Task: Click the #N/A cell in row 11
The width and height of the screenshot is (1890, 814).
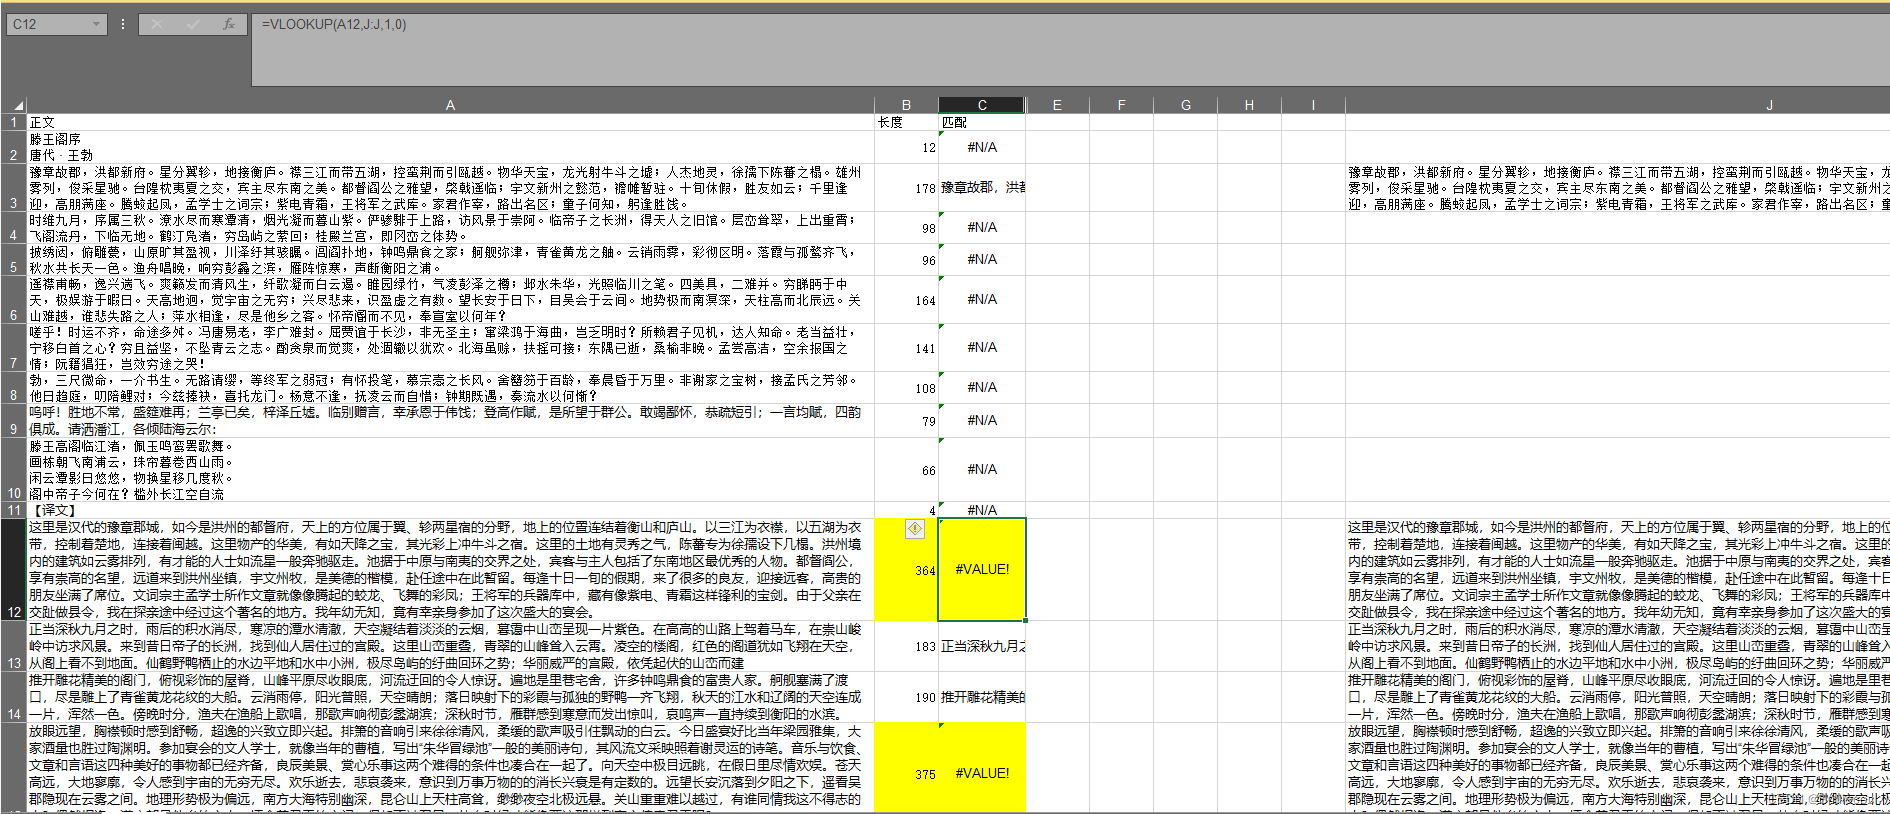Action: (x=982, y=510)
